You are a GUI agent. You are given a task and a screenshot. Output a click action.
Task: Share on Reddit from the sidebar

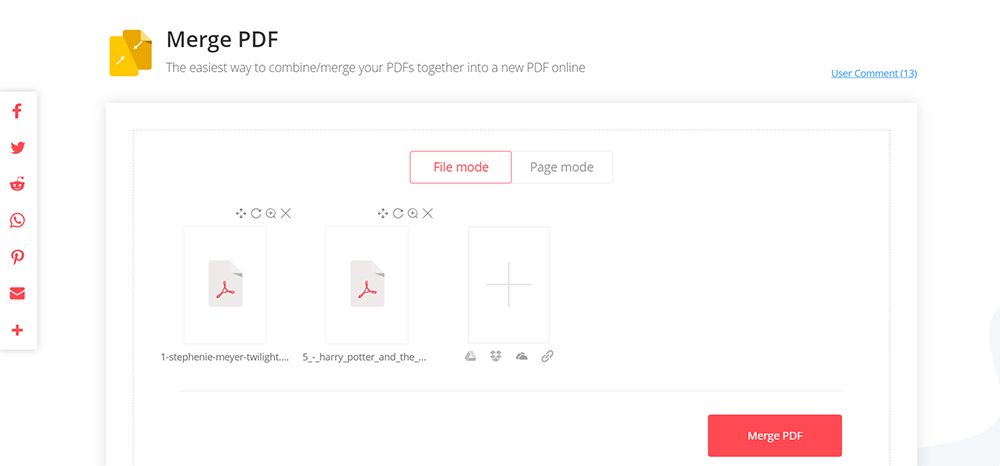17,184
